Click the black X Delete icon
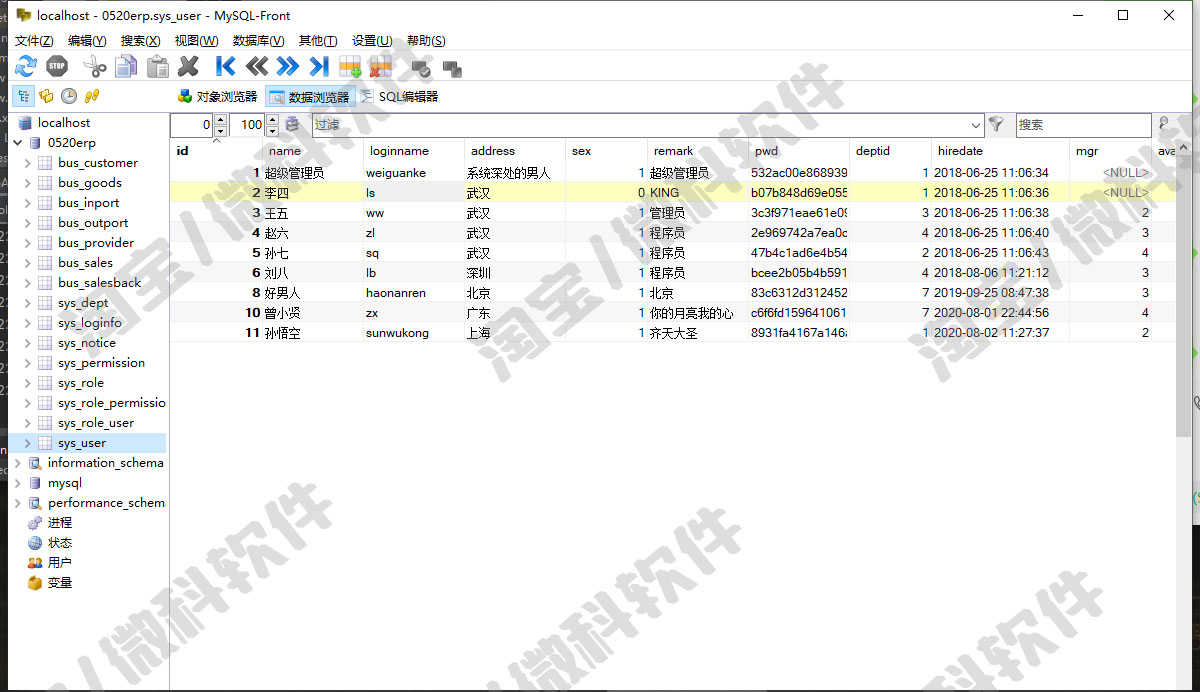 coord(188,67)
